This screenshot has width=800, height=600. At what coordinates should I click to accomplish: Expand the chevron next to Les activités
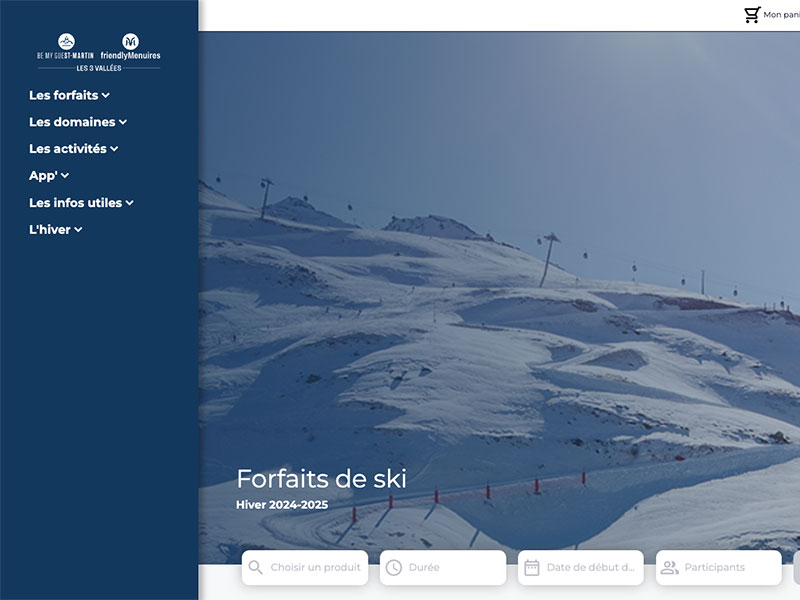point(114,149)
